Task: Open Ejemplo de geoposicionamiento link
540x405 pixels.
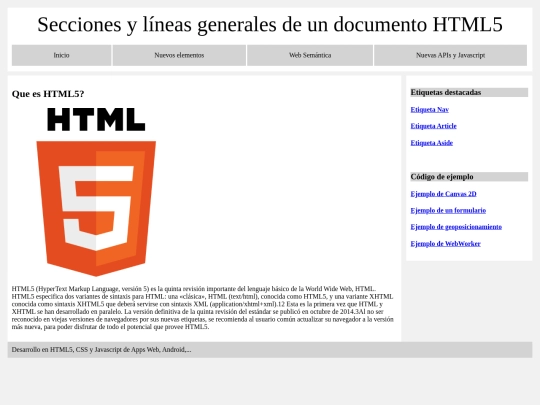Action: pyautogui.click(x=456, y=227)
